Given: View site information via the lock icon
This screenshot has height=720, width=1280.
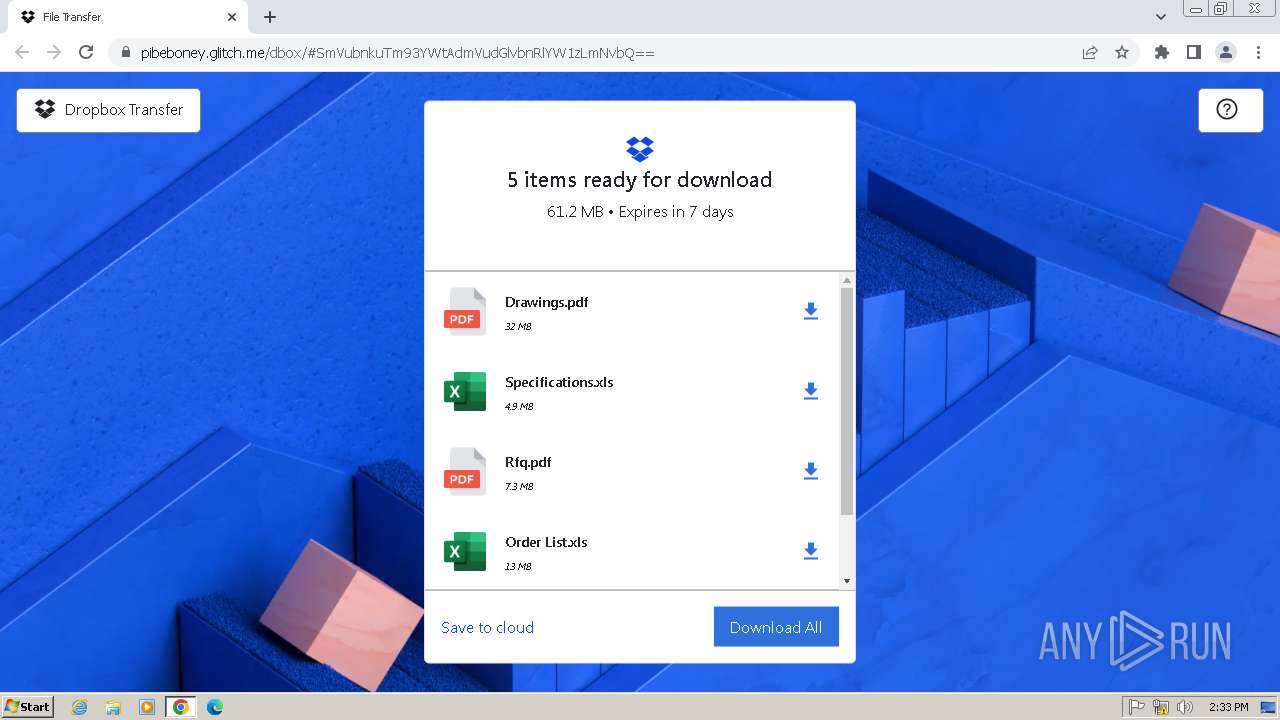Looking at the screenshot, I should [x=125, y=52].
